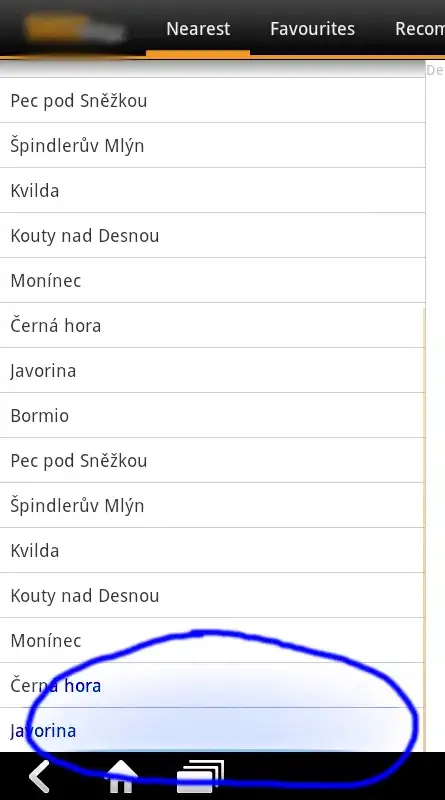Open Javorina listed just above Bormio
This screenshot has height=800, width=445.
(x=212, y=370)
